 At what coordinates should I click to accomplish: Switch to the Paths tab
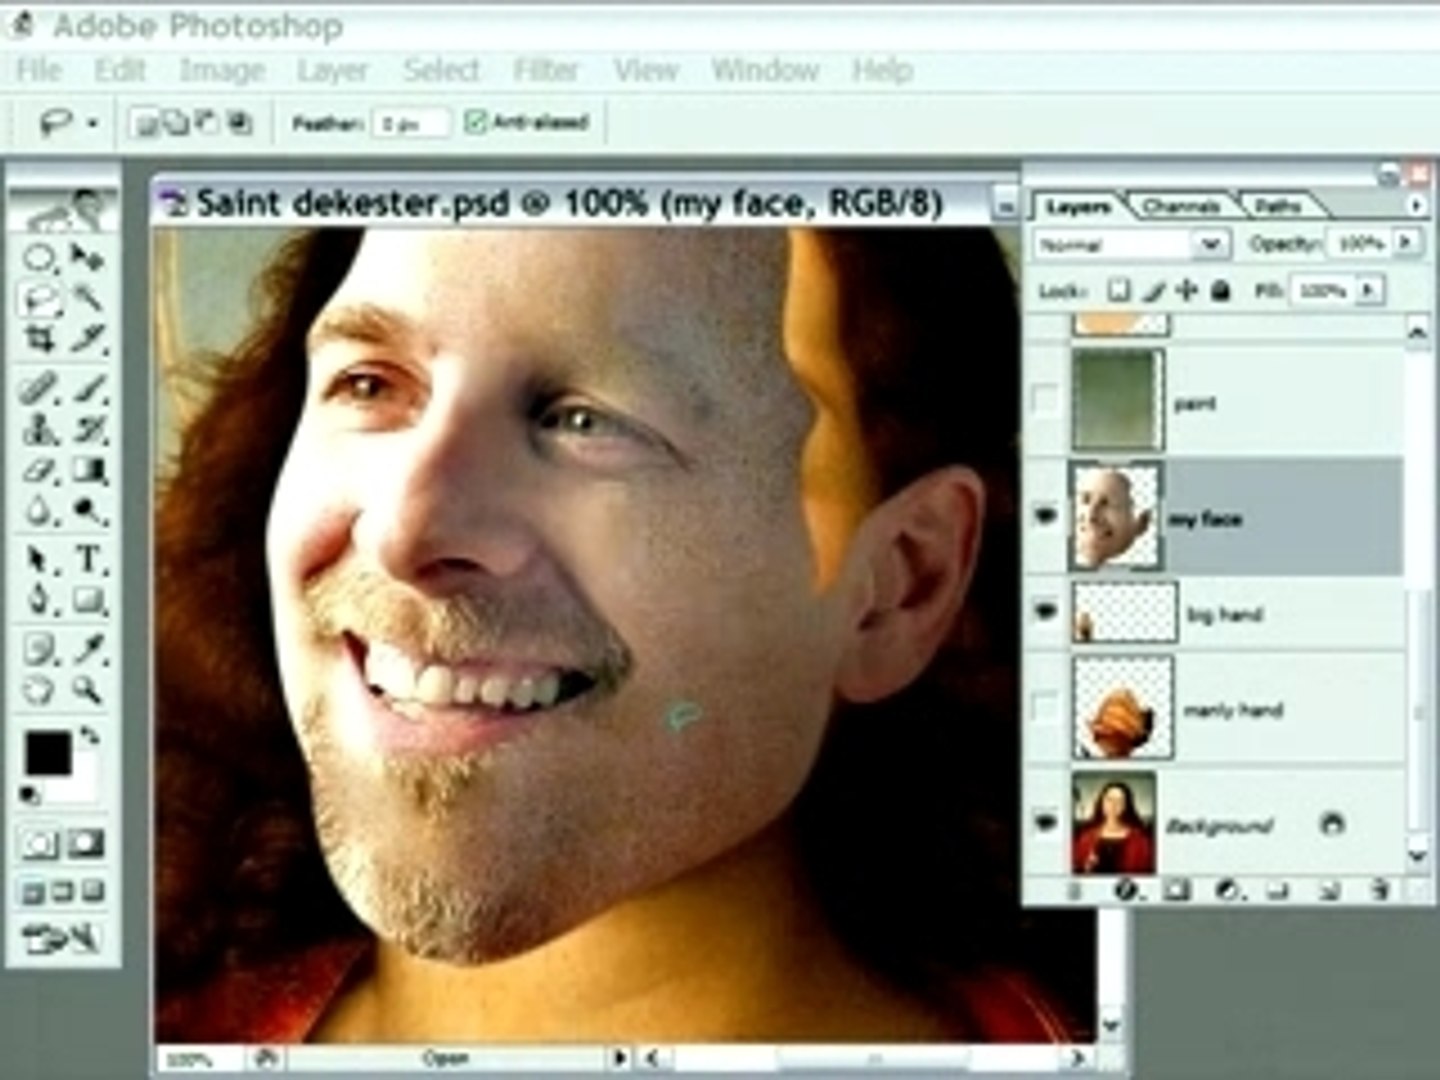point(1278,207)
